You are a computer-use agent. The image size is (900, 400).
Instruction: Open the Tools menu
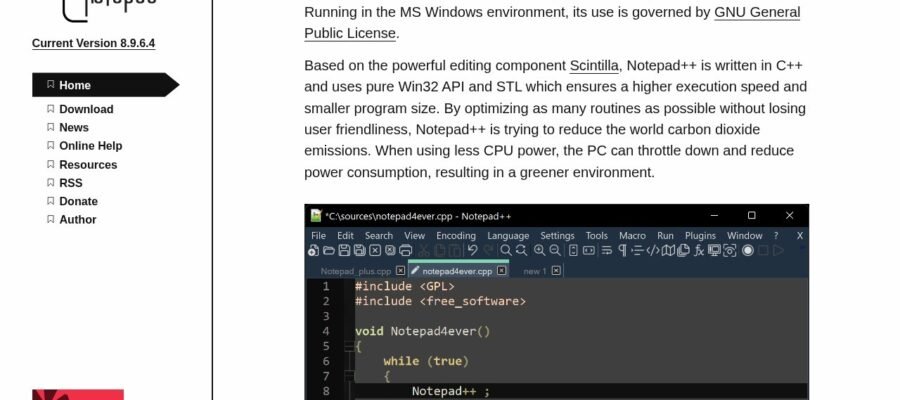click(x=596, y=235)
